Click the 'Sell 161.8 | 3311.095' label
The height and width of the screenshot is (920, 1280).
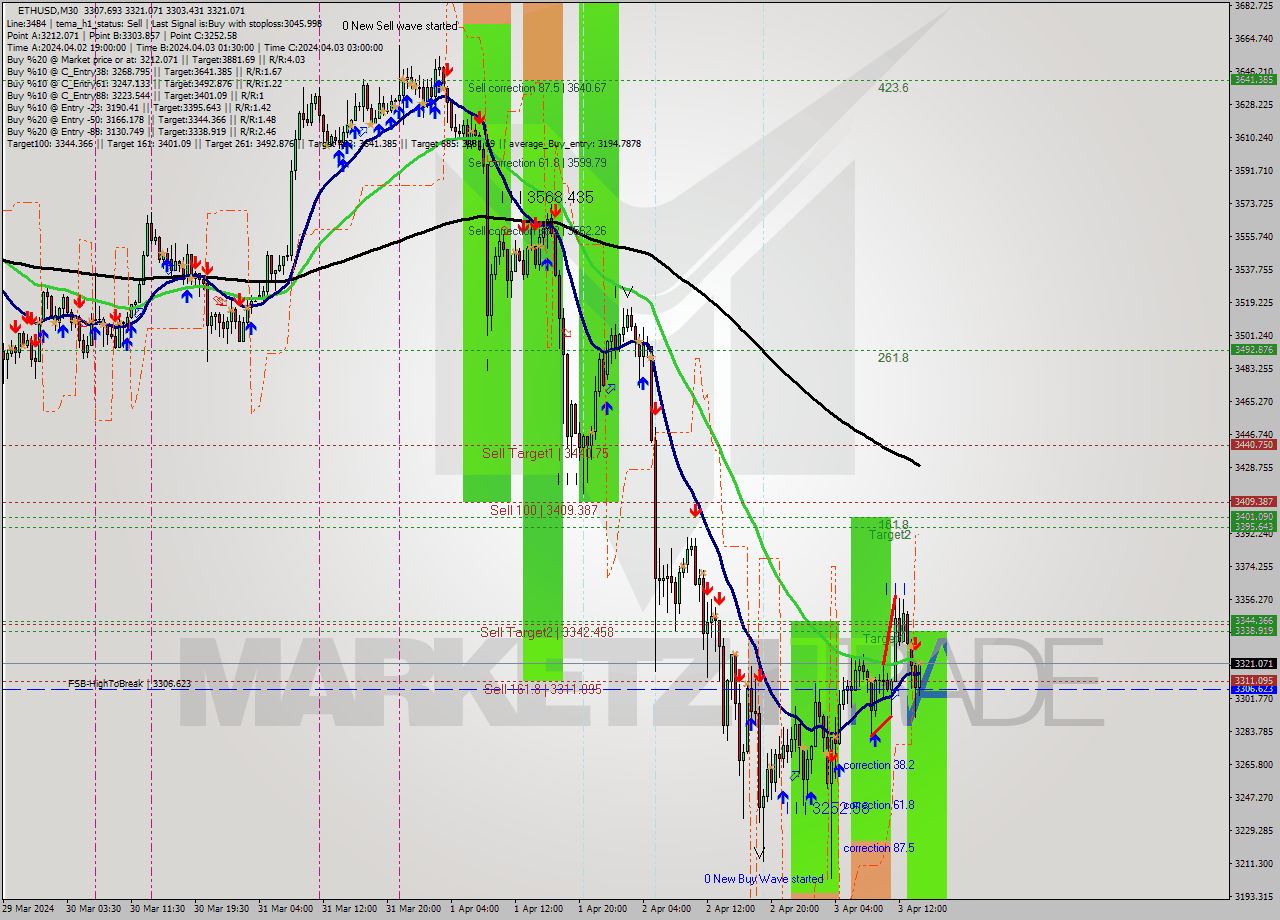(x=543, y=689)
